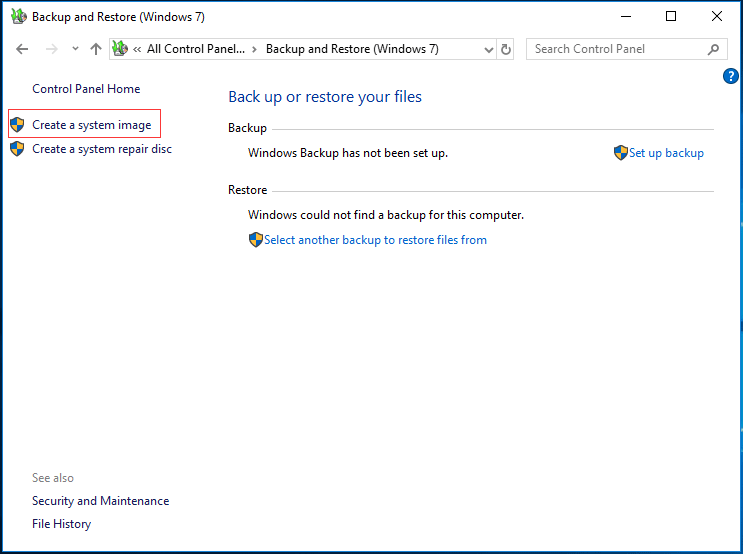
Task: Click the search magnifier icon
Action: click(713, 49)
